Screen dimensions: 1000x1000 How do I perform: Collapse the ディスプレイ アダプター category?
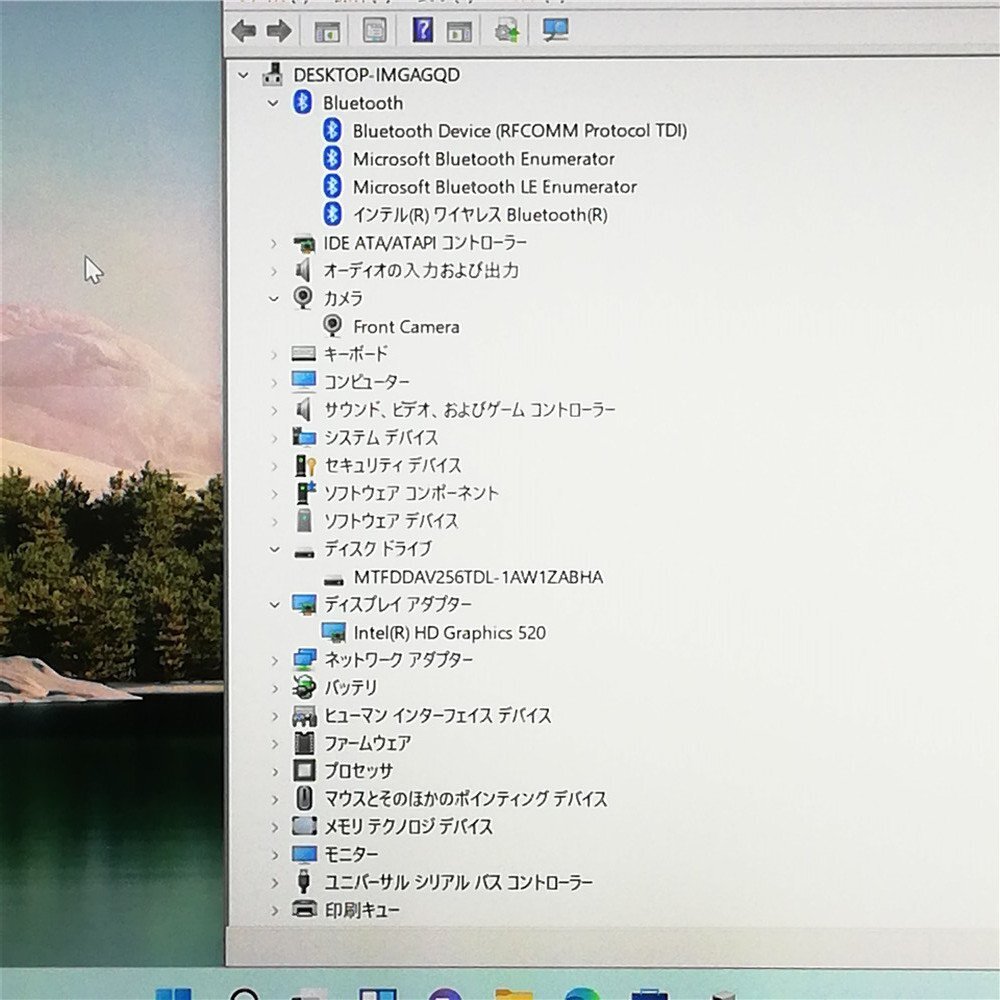[274, 605]
